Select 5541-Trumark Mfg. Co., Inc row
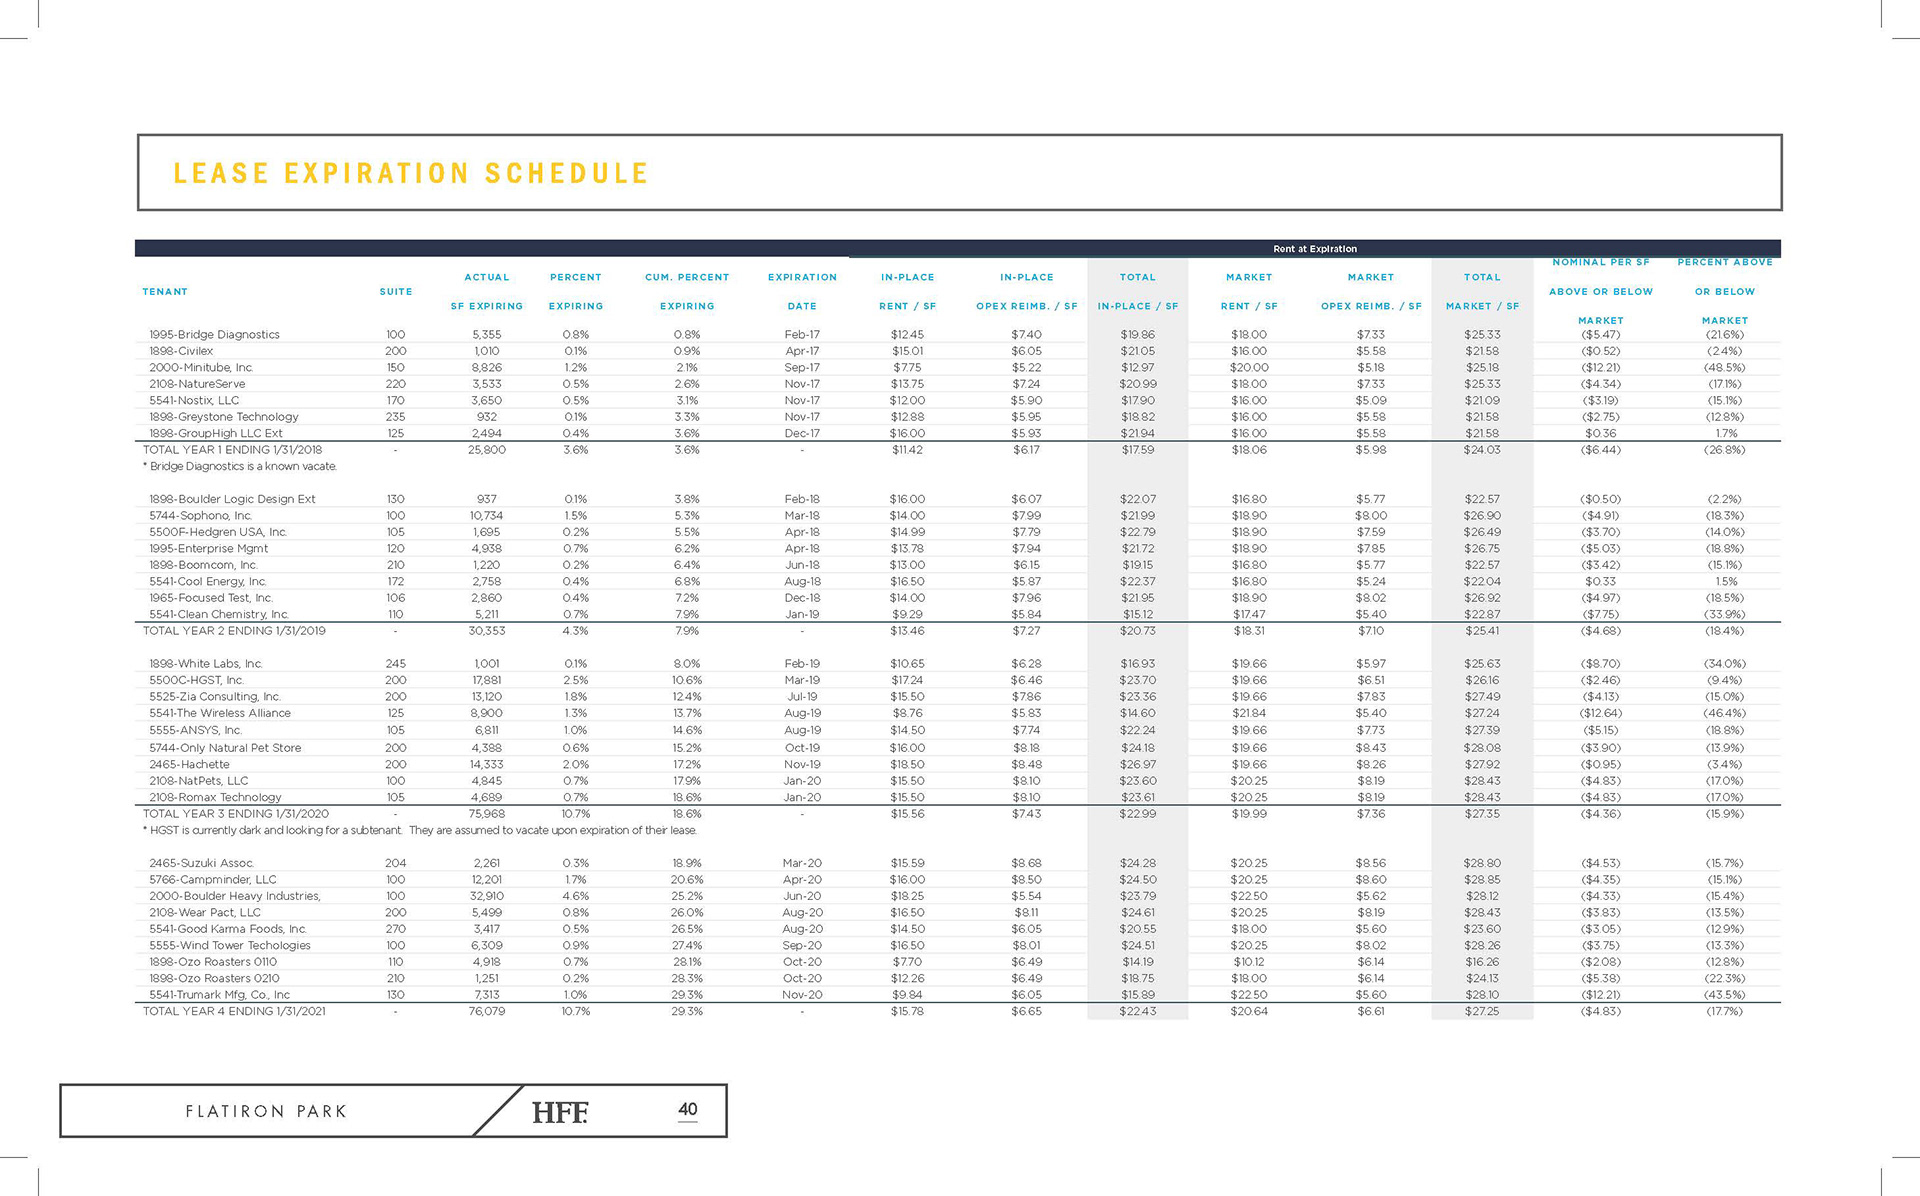 tap(219, 995)
